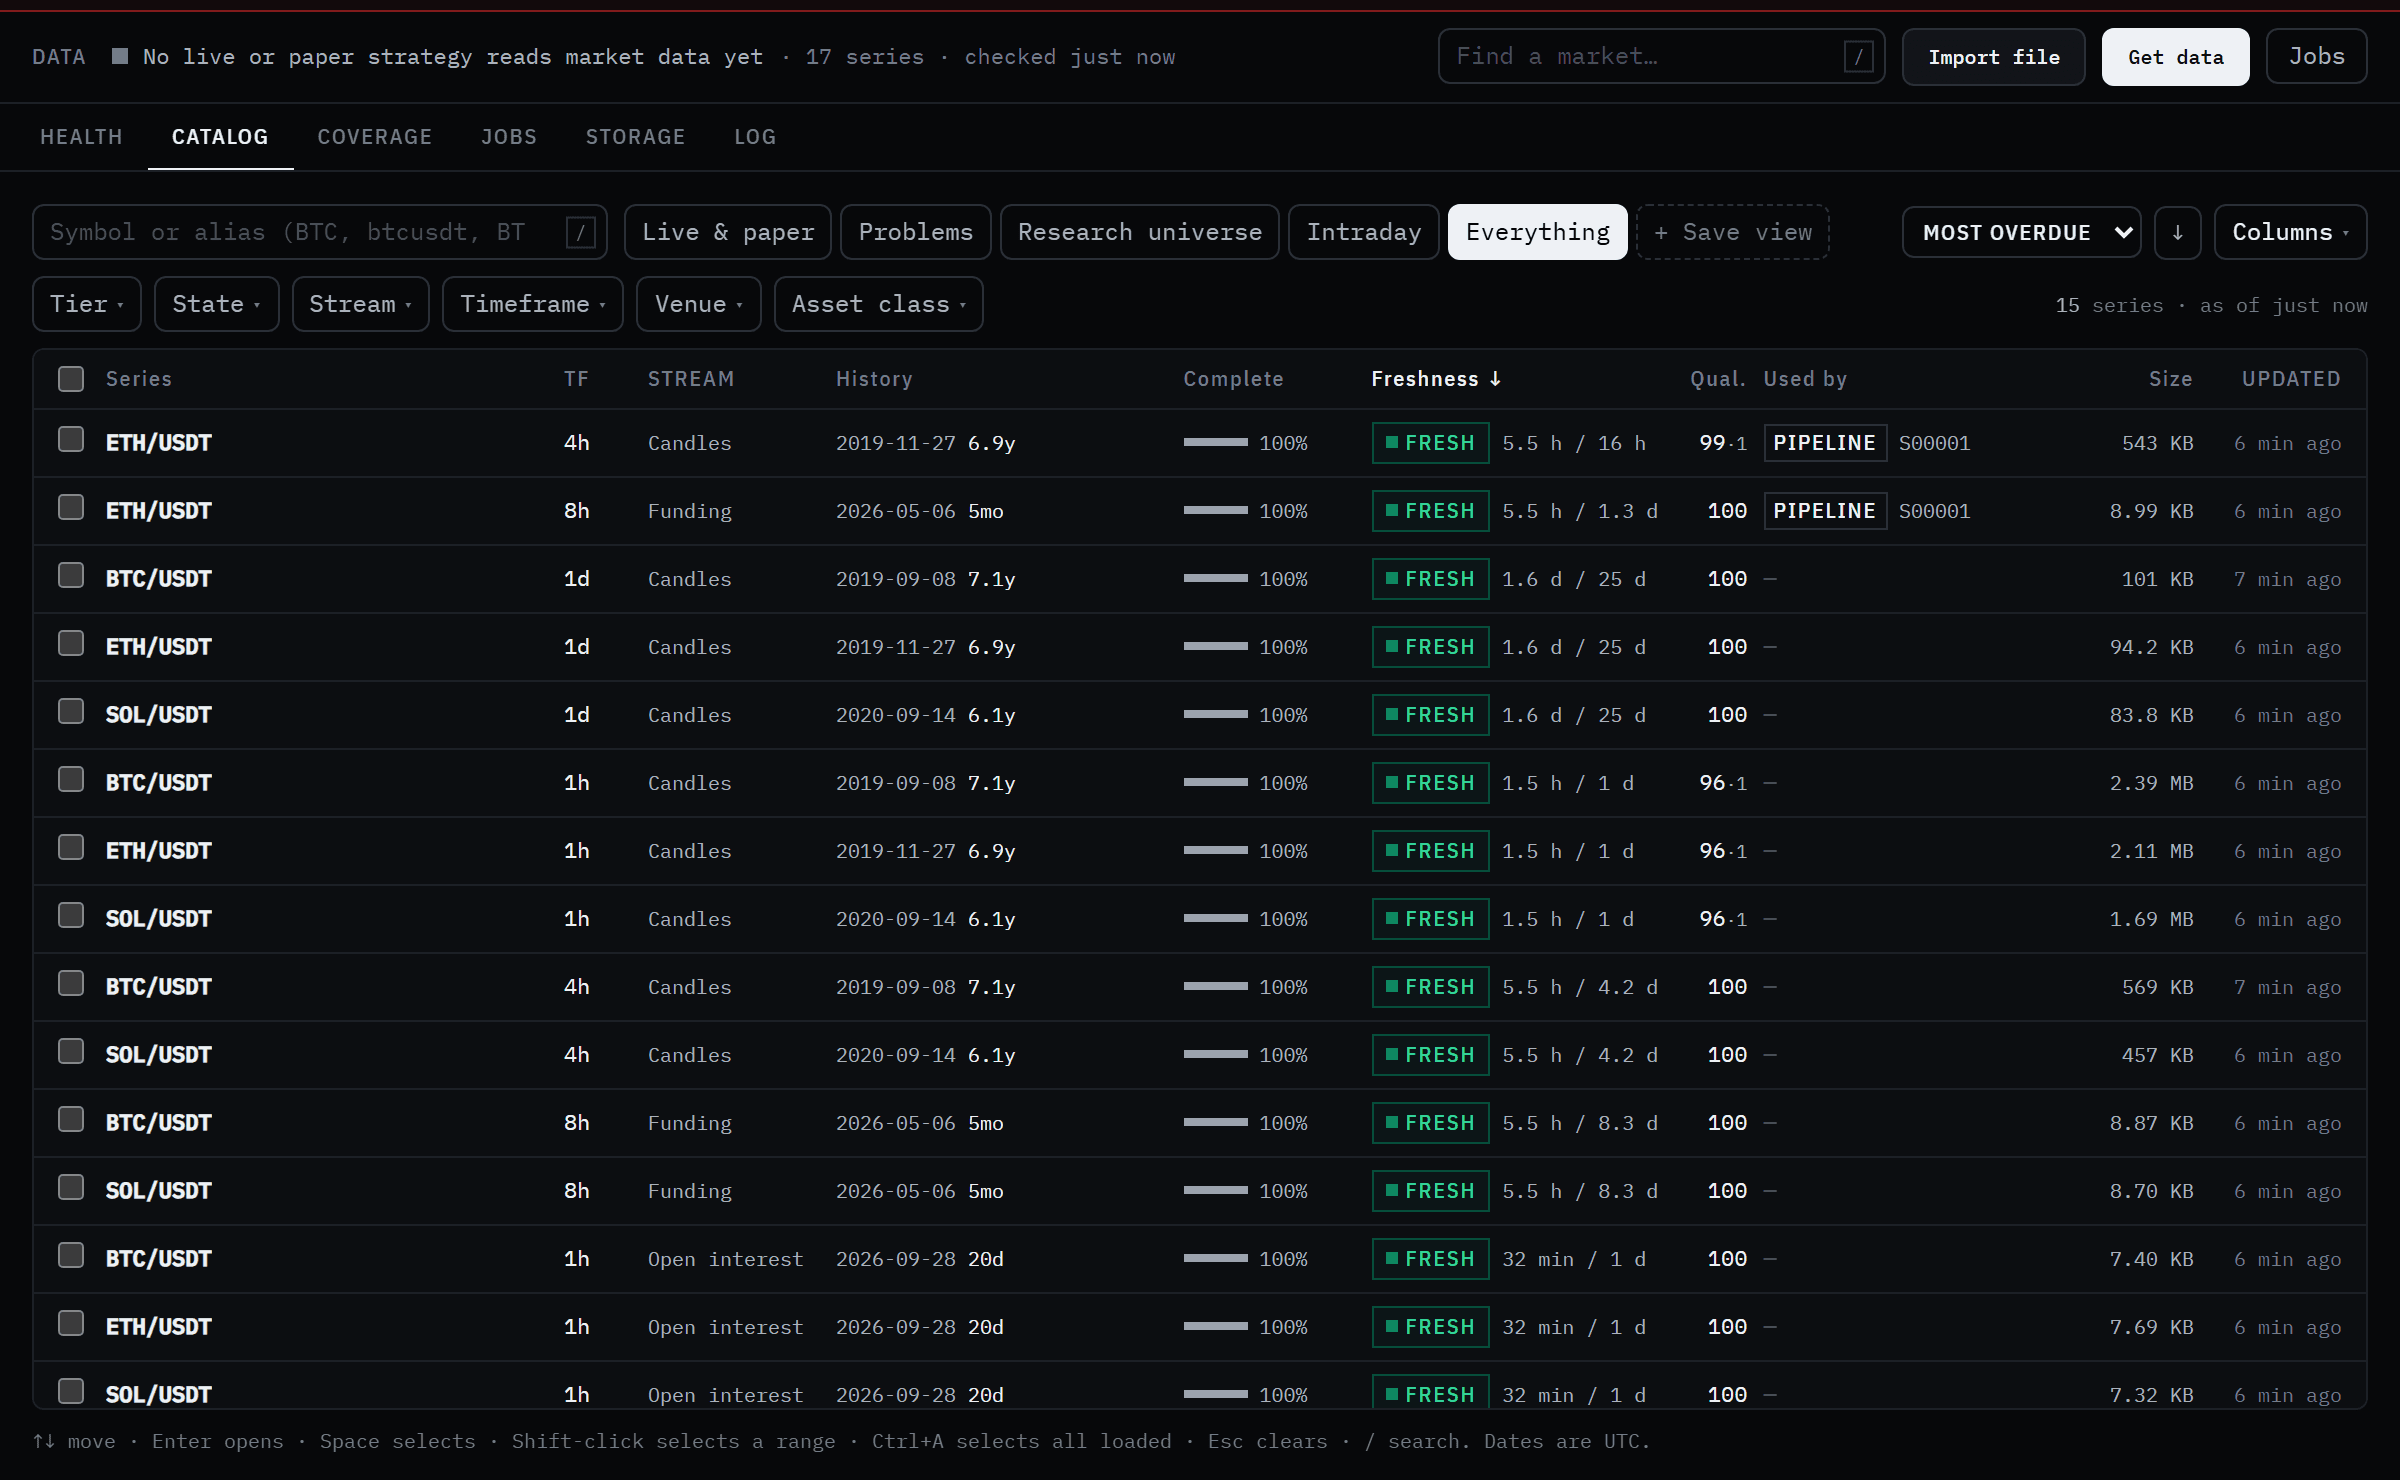Image resolution: width=2400 pixels, height=1480 pixels.
Task: Click the Get data button
Action: [x=2175, y=57]
